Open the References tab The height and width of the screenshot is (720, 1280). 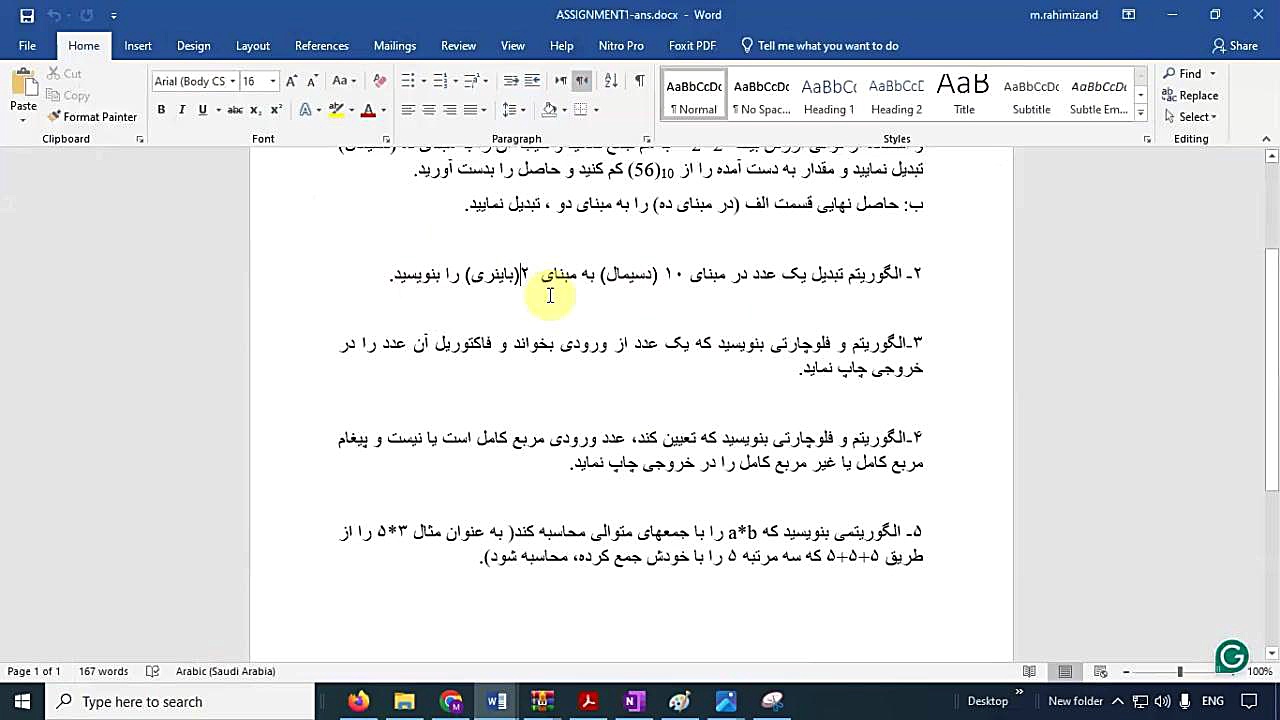click(322, 46)
